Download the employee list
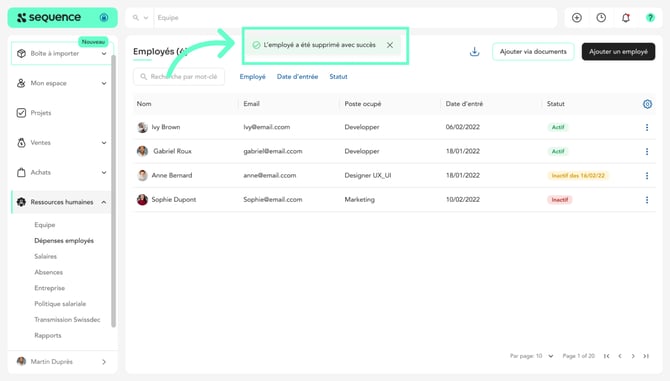 tap(474, 52)
